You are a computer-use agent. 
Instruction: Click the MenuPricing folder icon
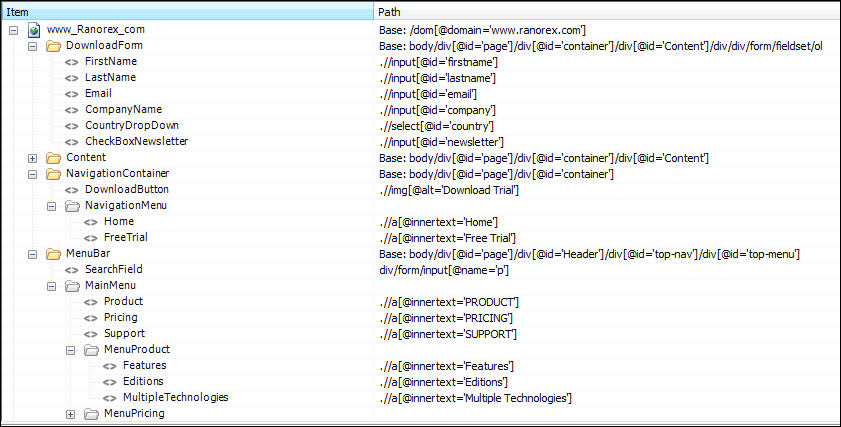pos(91,414)
